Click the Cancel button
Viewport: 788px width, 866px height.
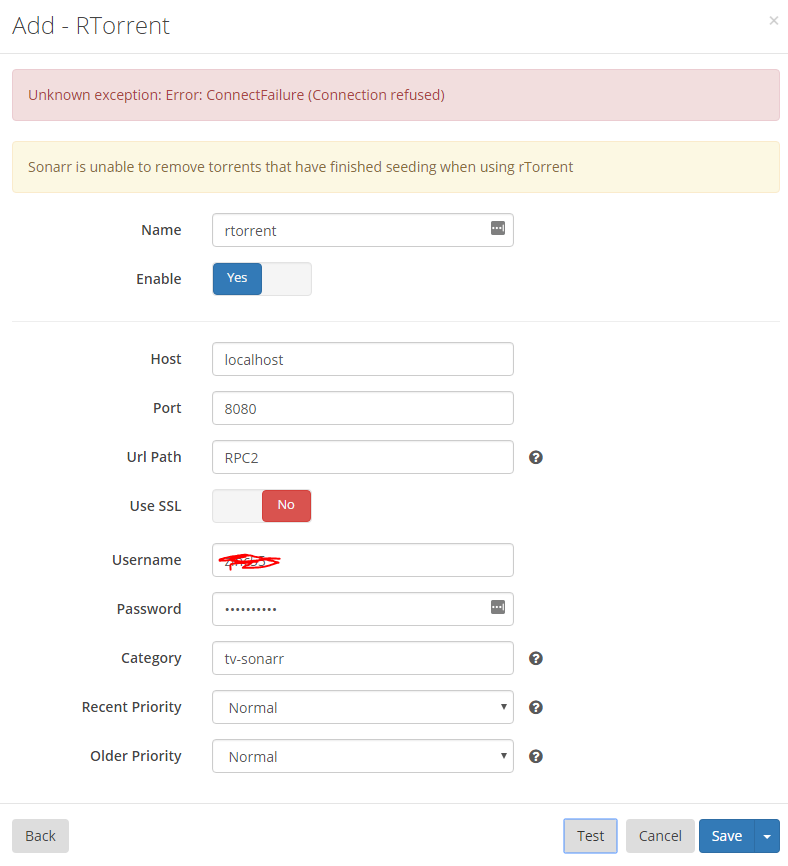coord(660,836)
